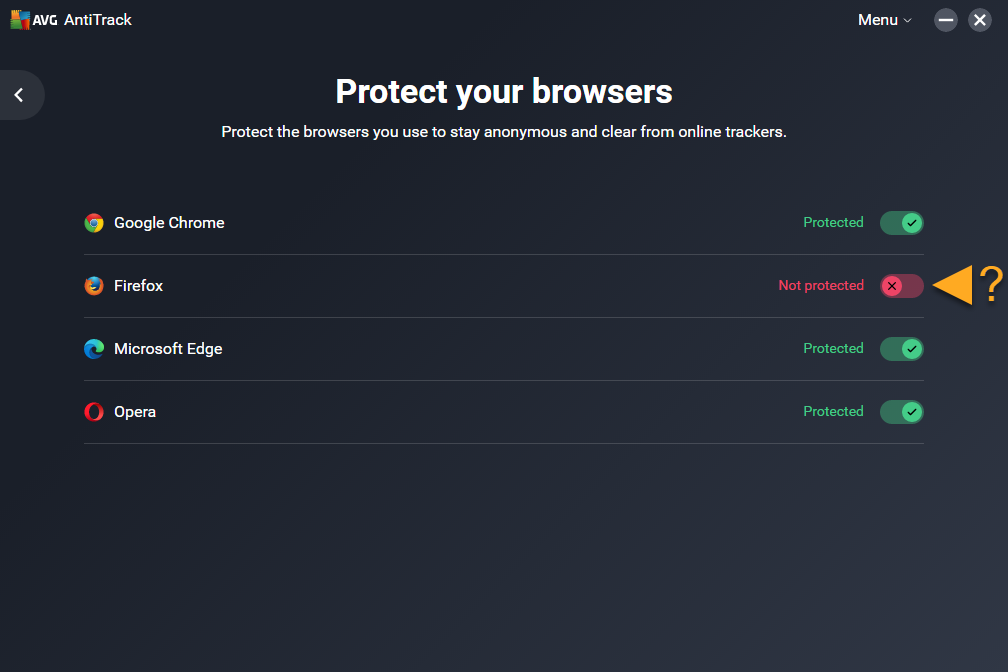Click the Google Chrome browser icon
The width and height of the screenshot is (1008, 672).
tap(94, 223)
